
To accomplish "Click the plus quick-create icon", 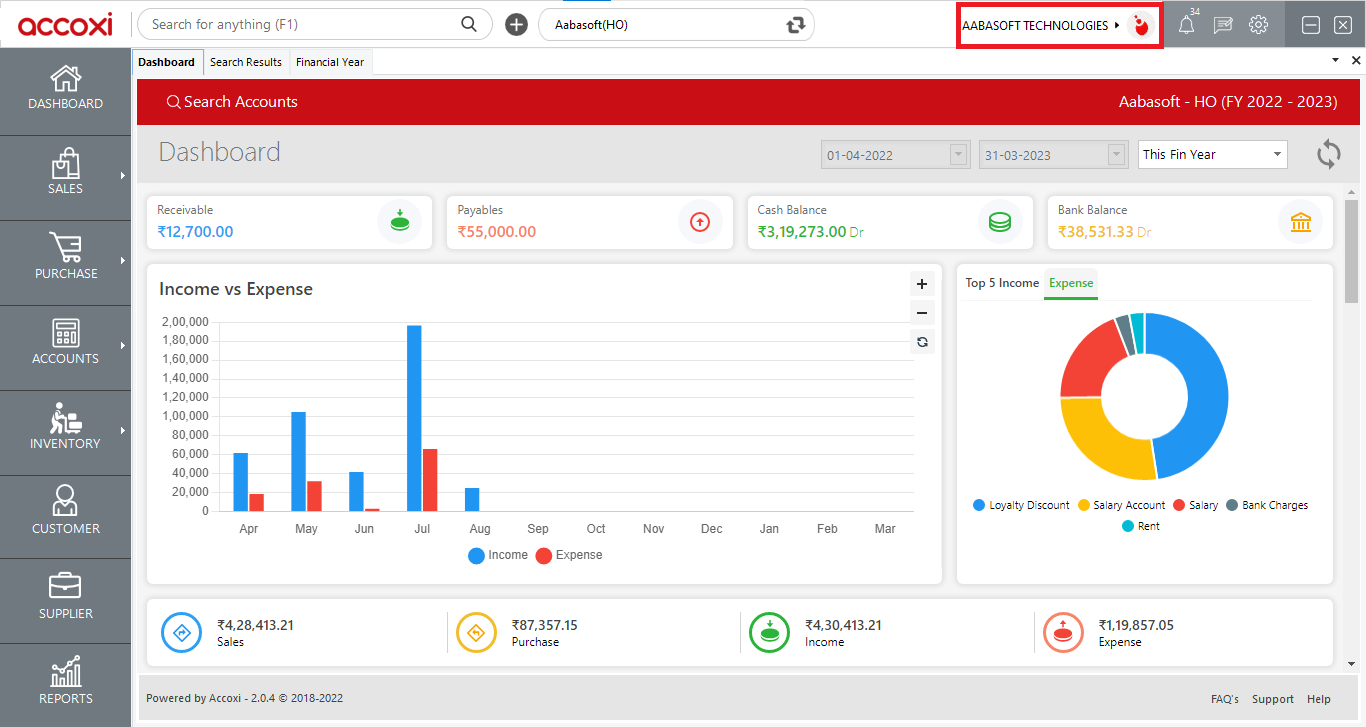I will pos(516,24).
